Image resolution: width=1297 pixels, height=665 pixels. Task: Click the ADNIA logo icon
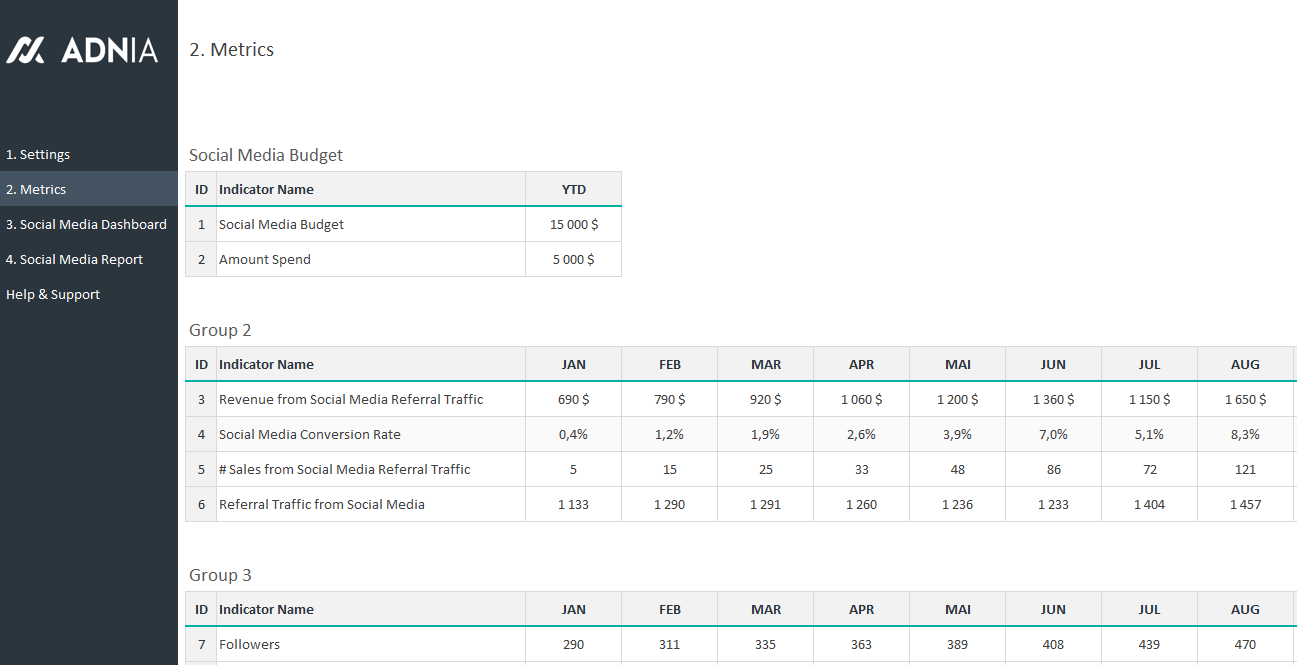point(25,50)
